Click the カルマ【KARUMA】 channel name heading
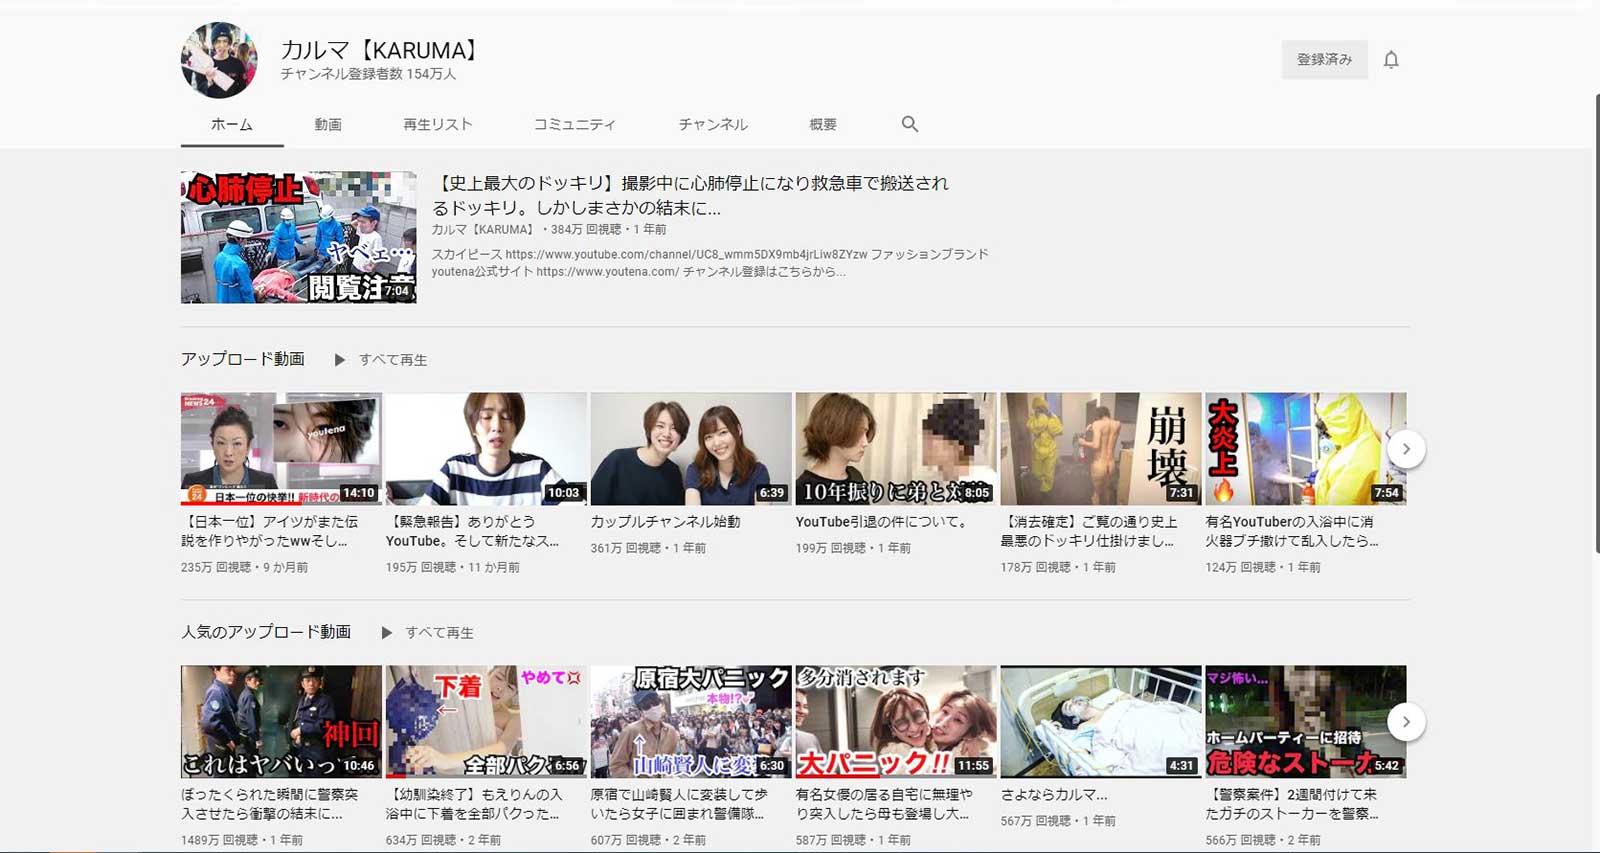The image size is (1600, 853). pyautogui.click(x=383, y=50)
